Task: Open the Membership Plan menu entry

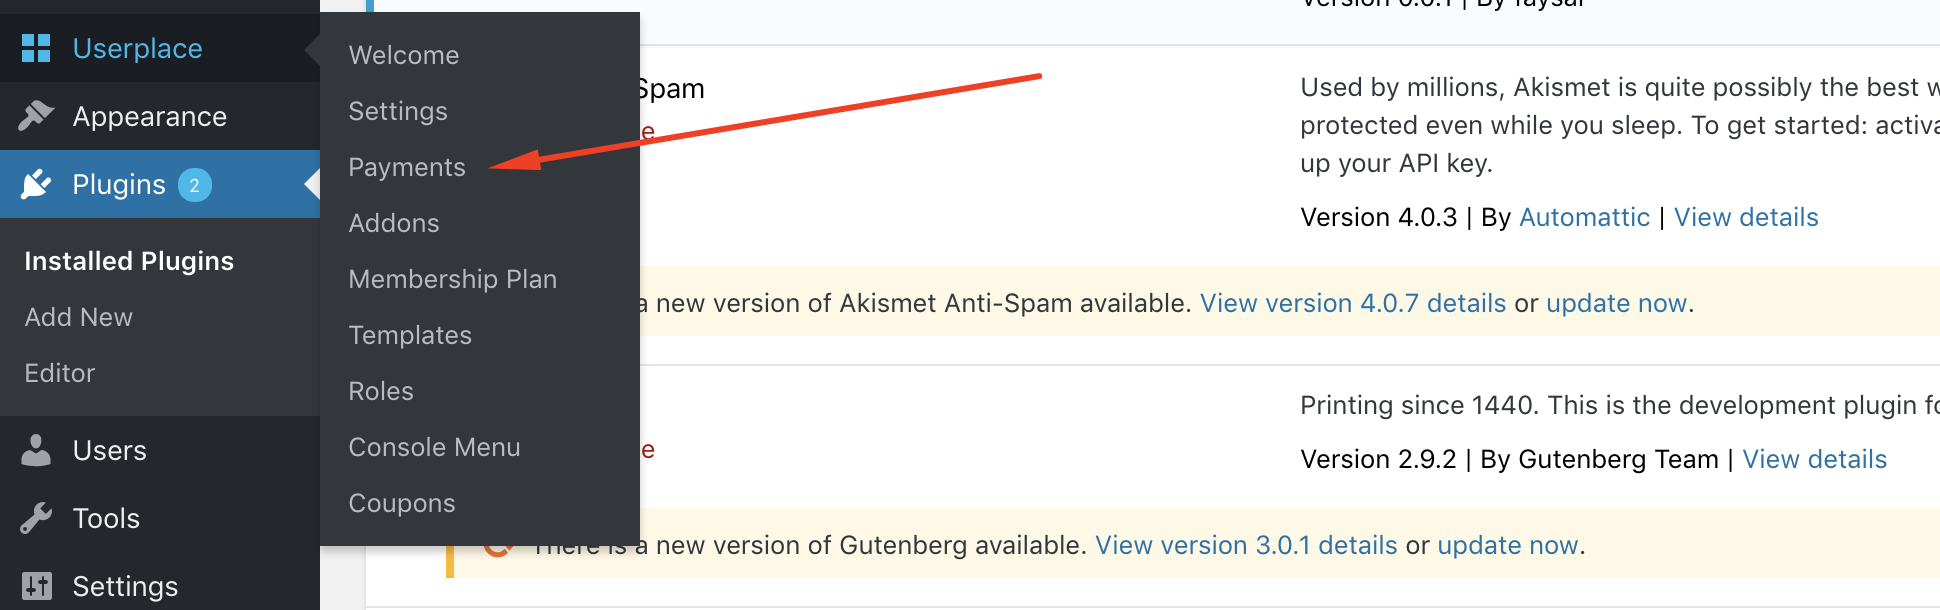Action: [453, 279]
